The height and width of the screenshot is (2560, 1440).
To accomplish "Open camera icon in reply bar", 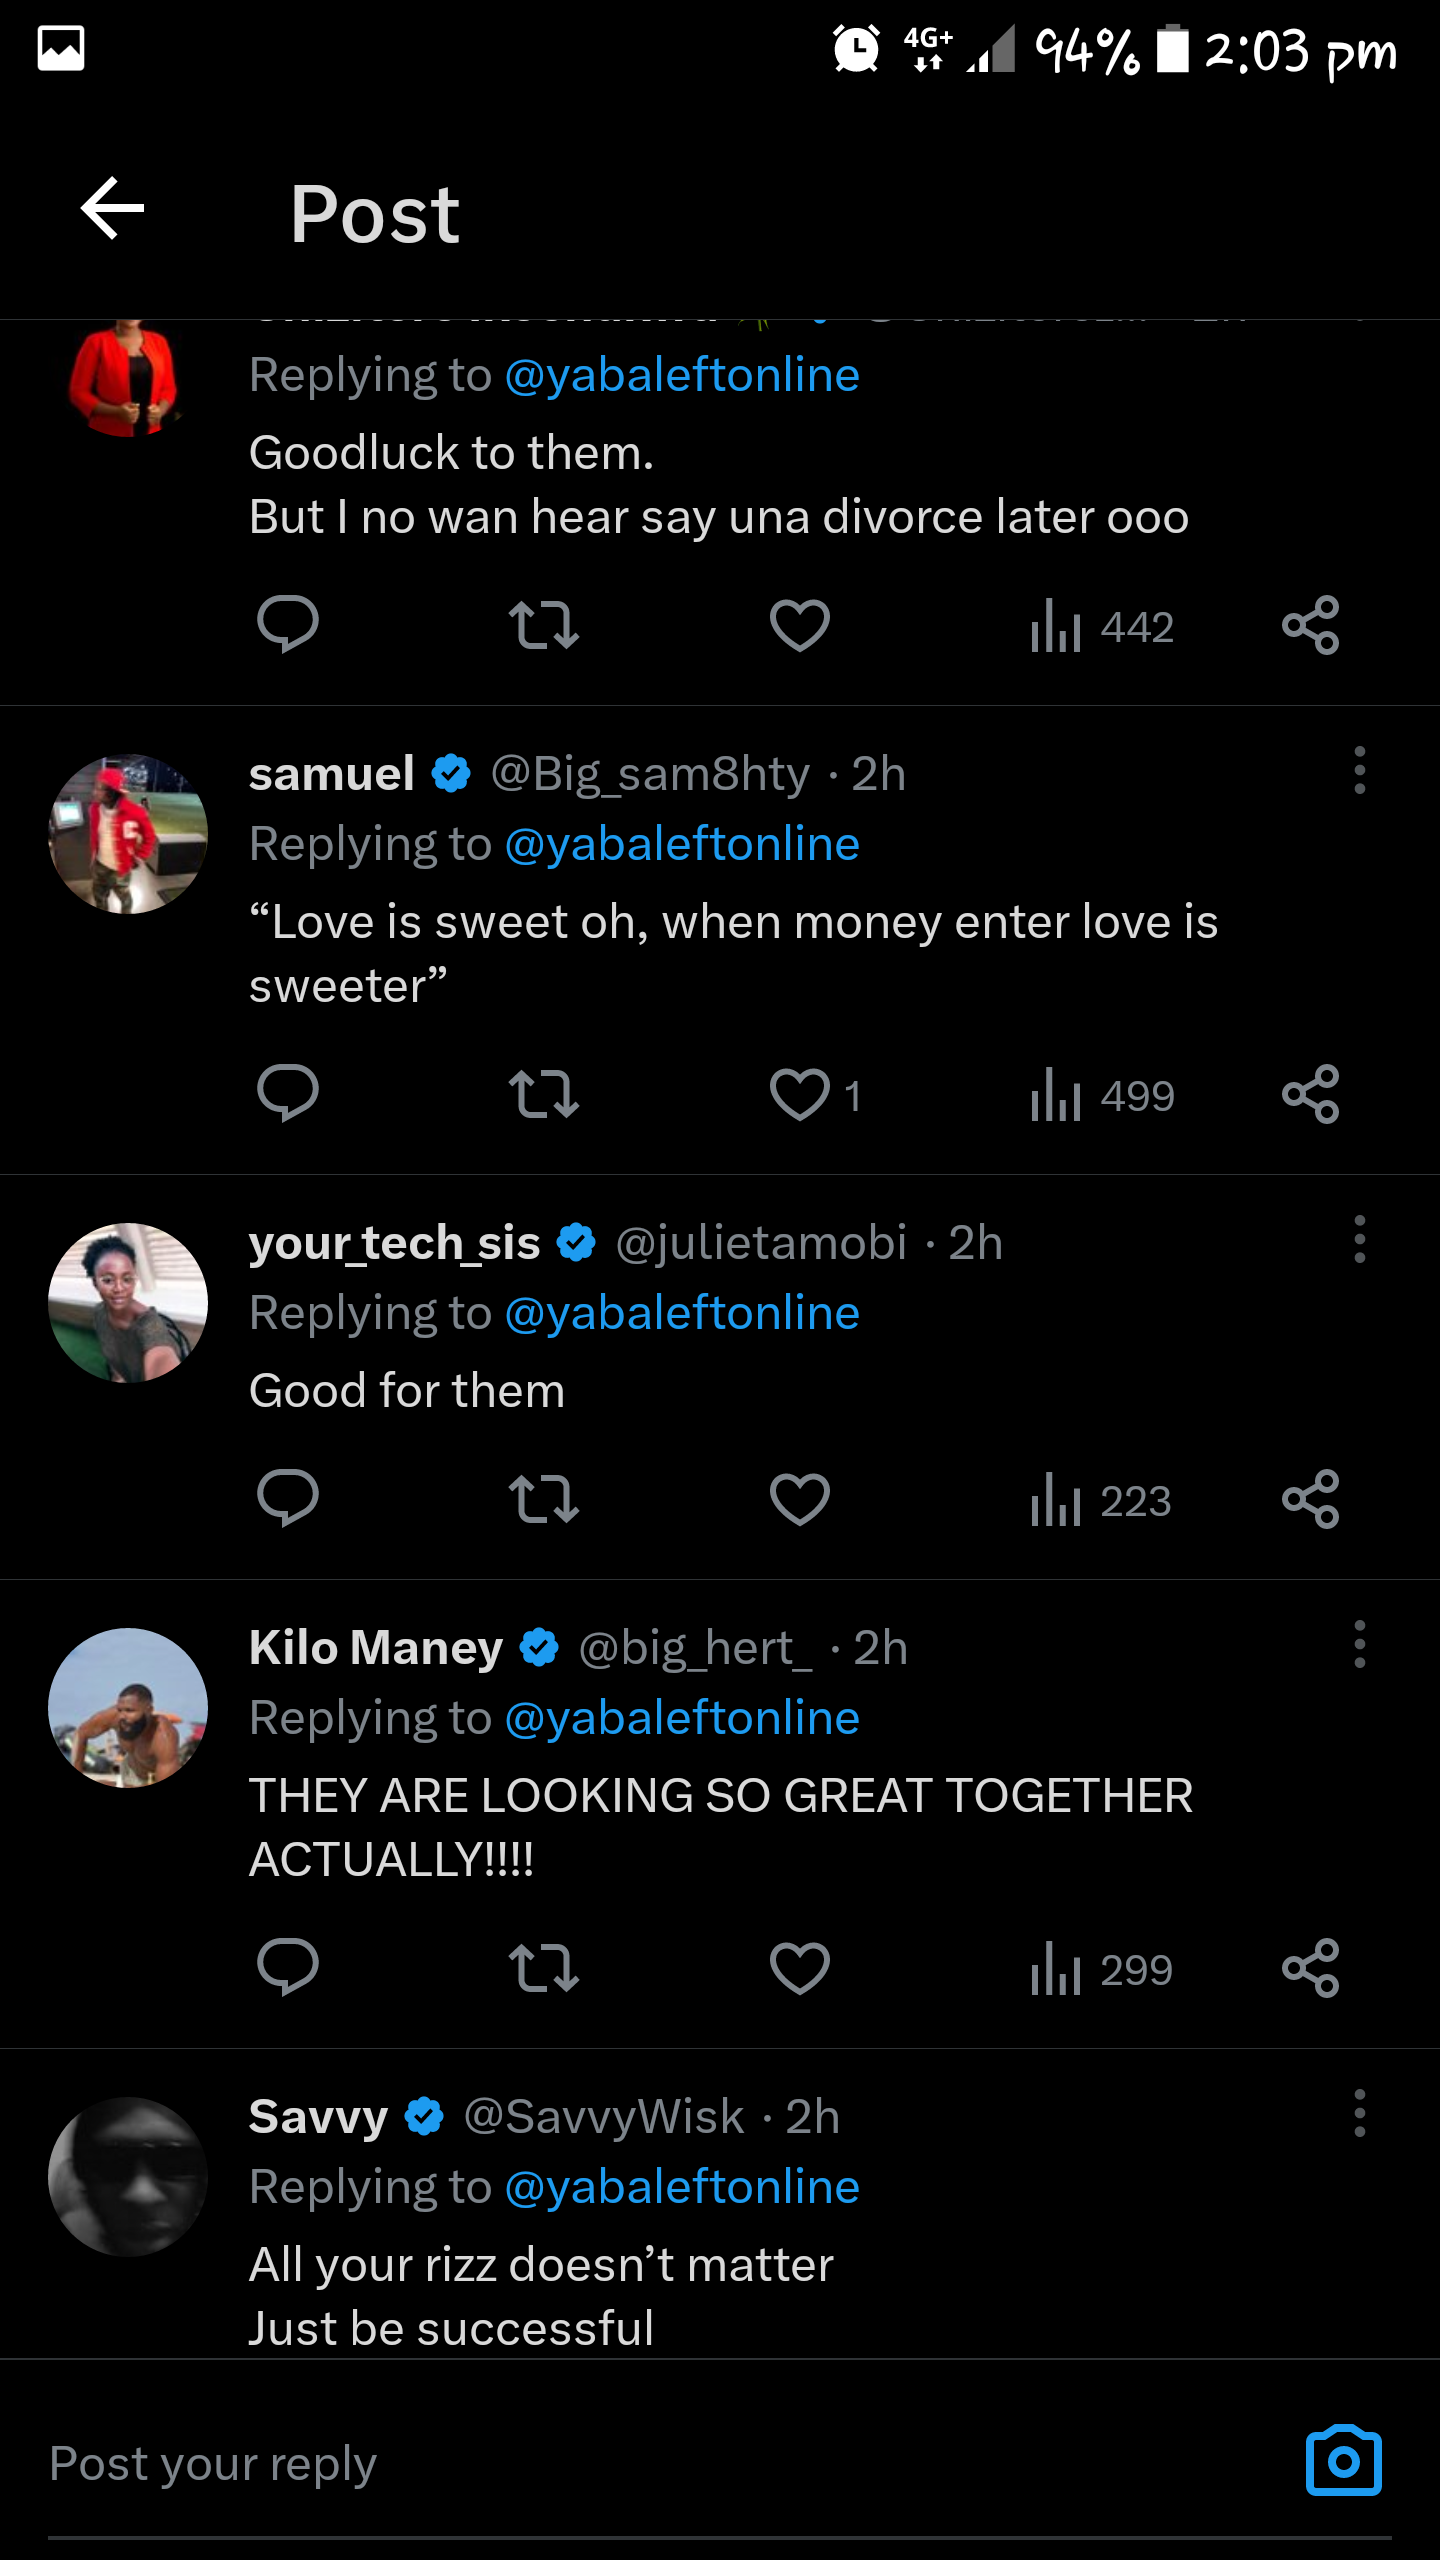I will (x=1343, y=2461).
